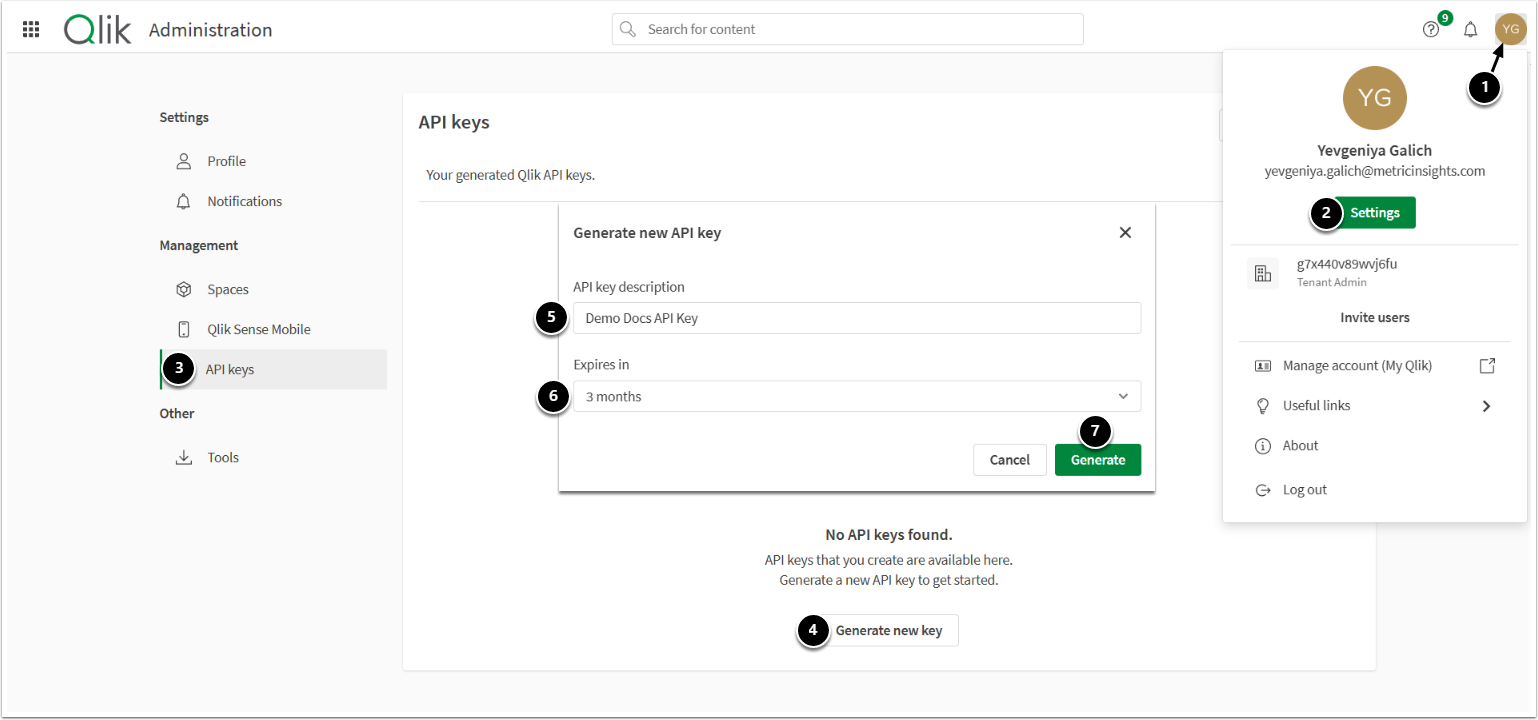Select Spaces under Management
Viewport: 1538px width, 720px height.
[x=228, y=289]
